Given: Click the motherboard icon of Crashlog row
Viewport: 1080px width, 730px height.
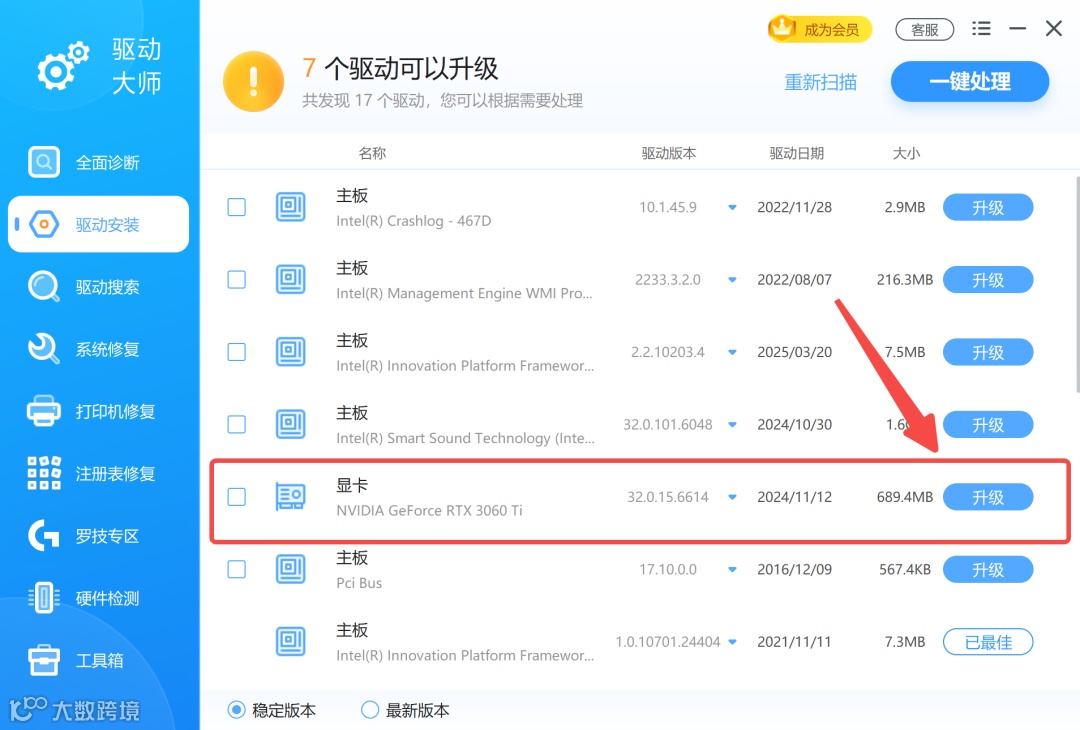Looking at the screenshot, I should pos(291,207).
